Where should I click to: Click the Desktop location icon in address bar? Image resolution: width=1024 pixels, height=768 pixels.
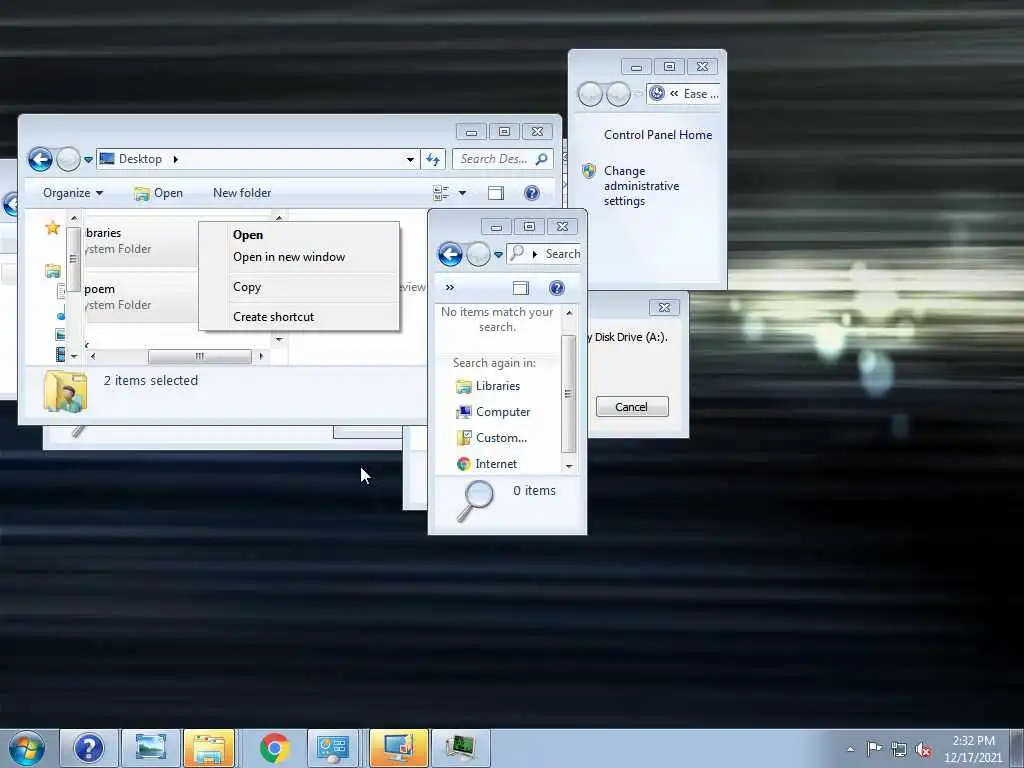tap(107, 159)
